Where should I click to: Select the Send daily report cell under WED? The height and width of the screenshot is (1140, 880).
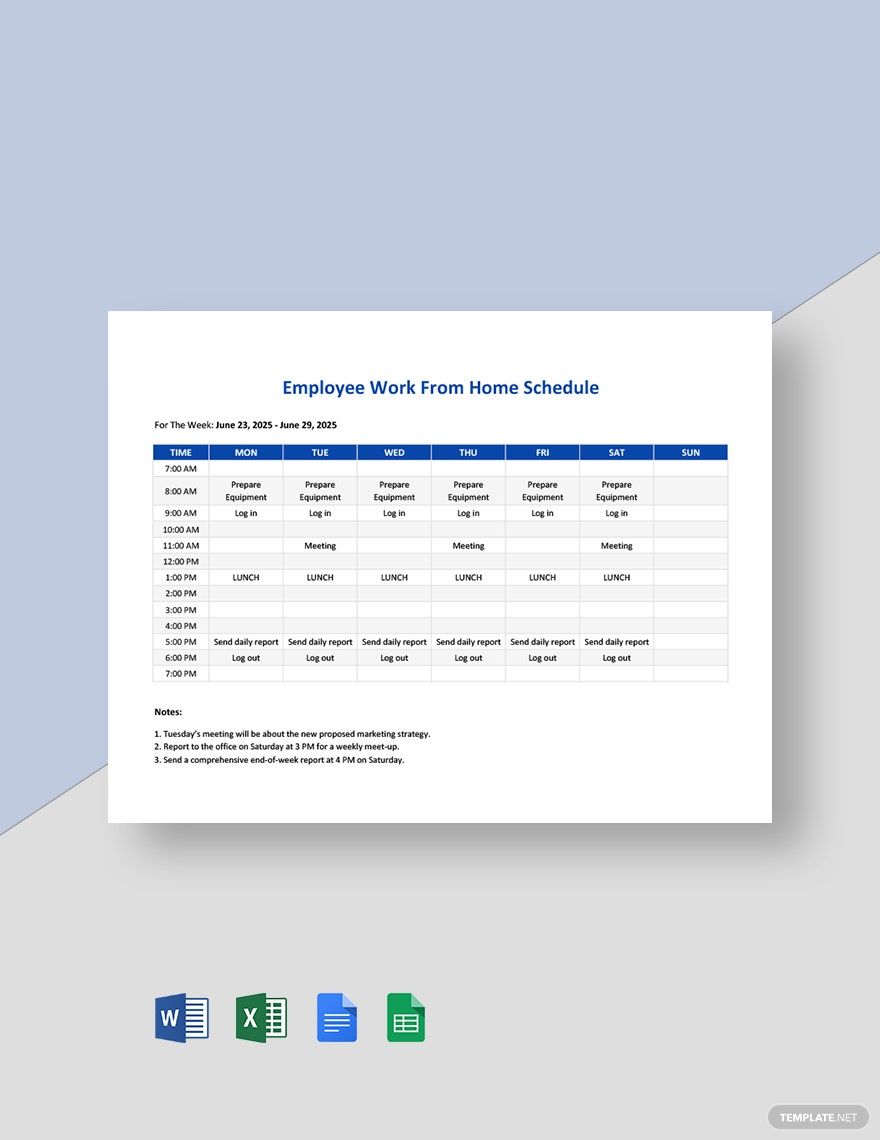click(x=393, y=641)
